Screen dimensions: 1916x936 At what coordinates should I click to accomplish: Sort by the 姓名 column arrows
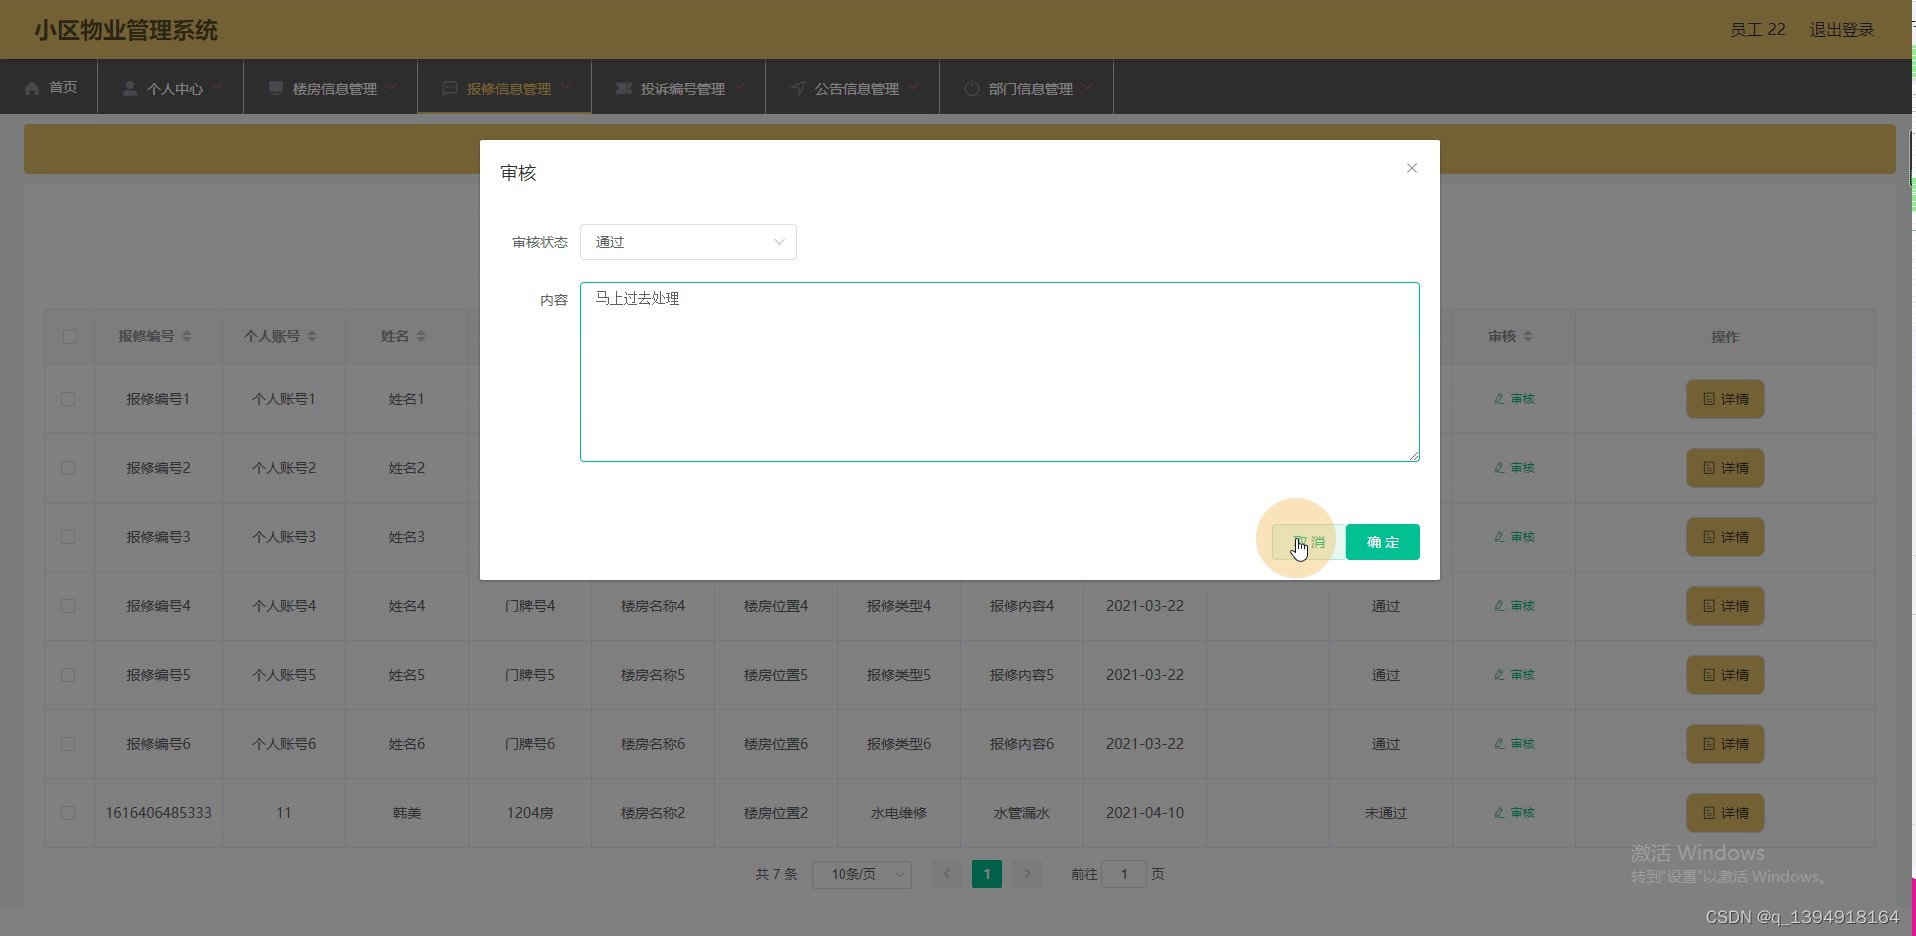[421, 336]
